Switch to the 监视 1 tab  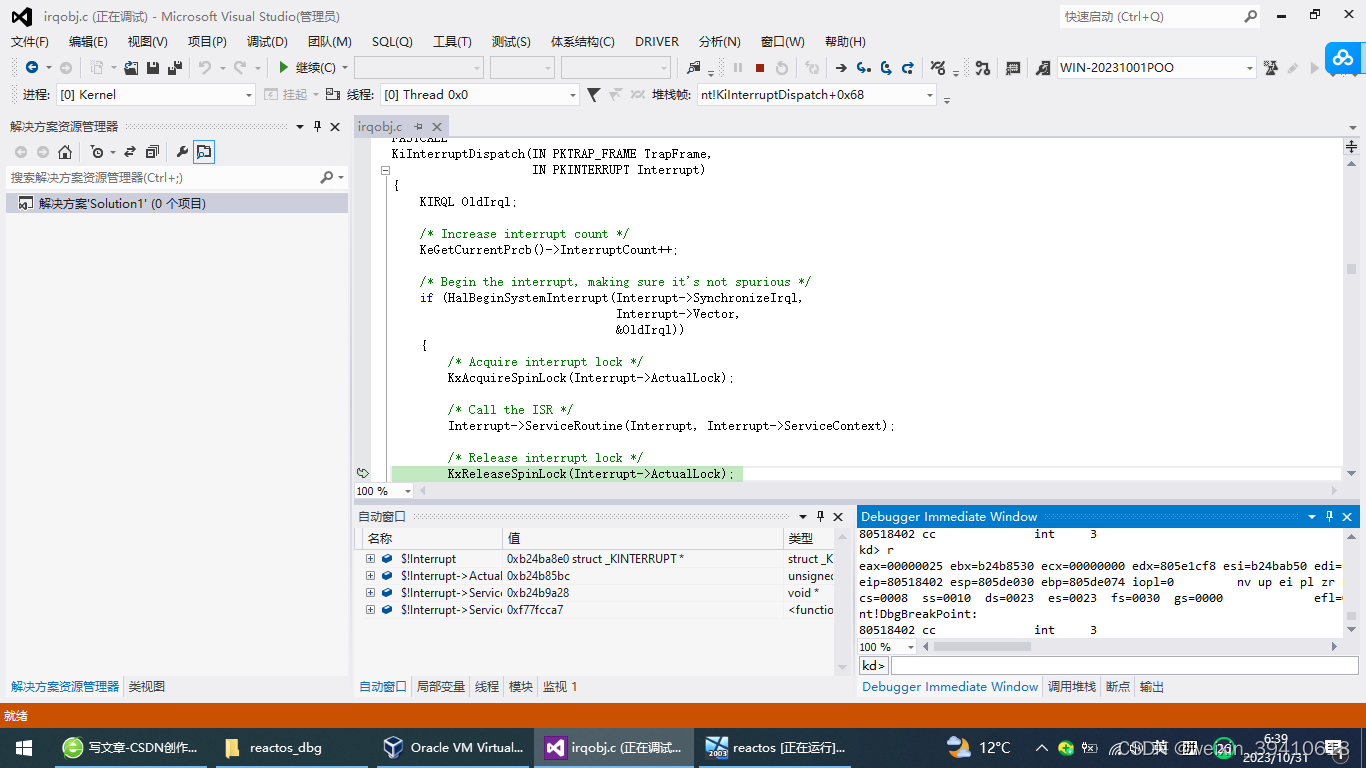[x=560, y=686]
